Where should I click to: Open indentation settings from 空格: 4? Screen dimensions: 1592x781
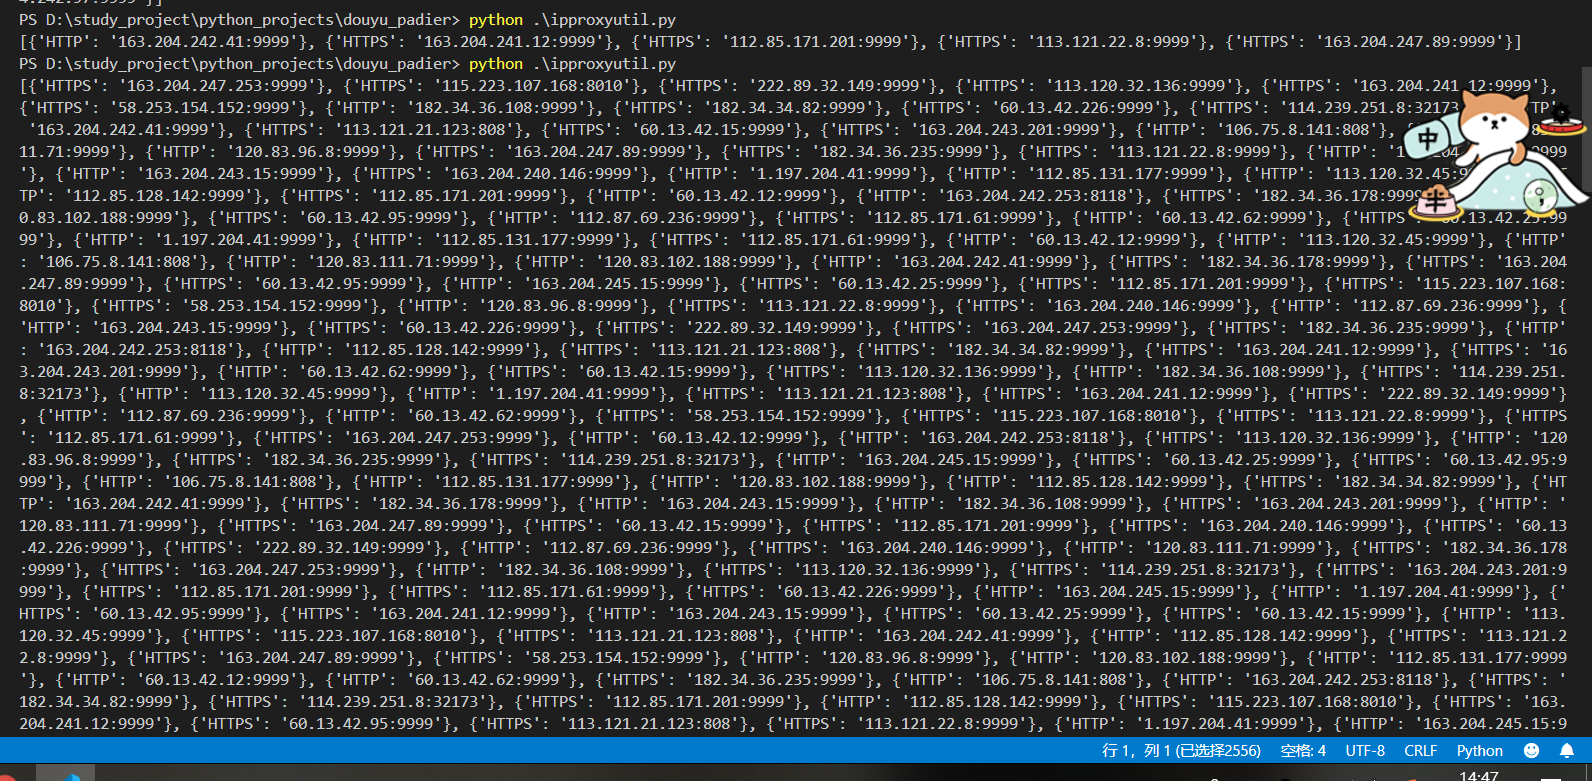point(1303,750)
